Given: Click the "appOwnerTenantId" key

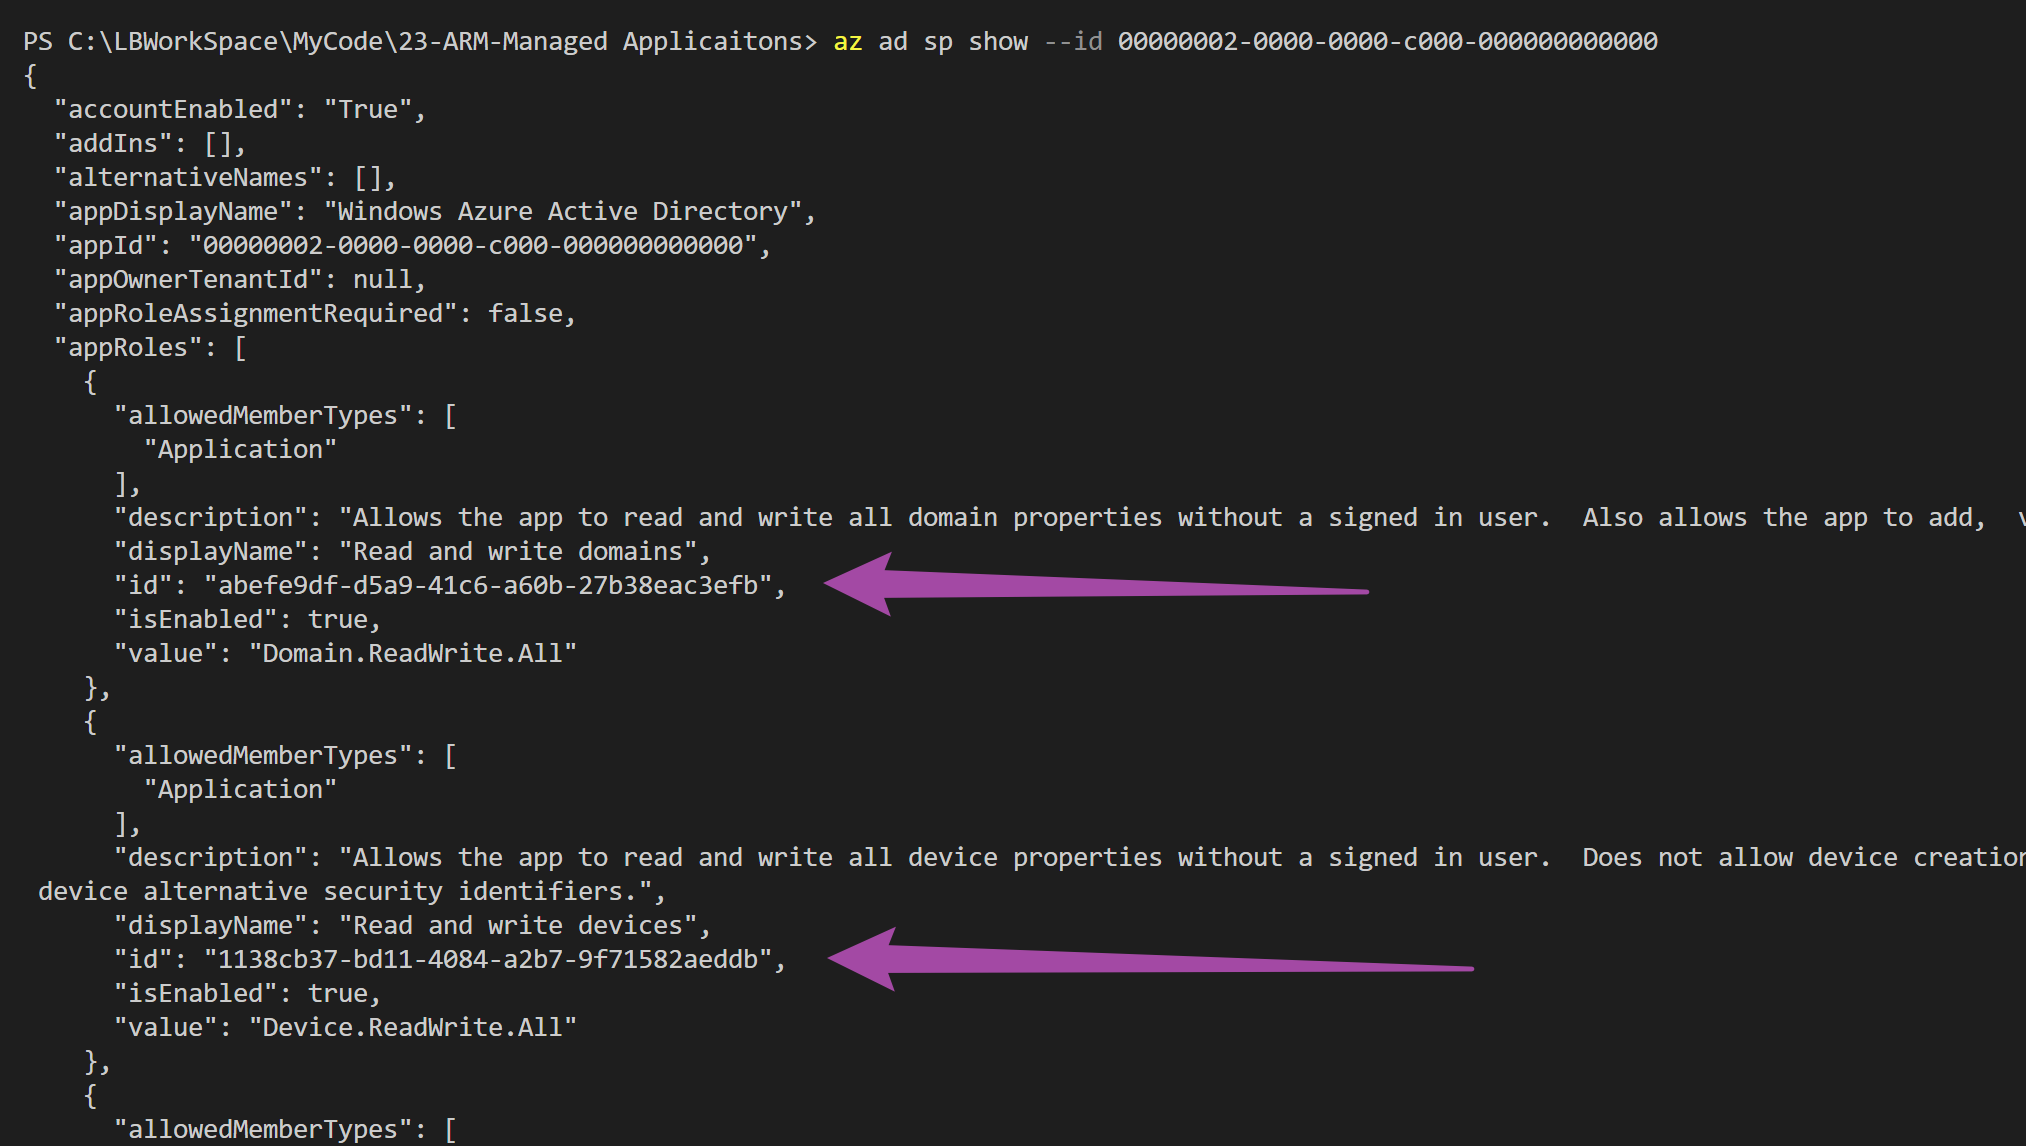Looking at the screenshot, I should [188, 280].
